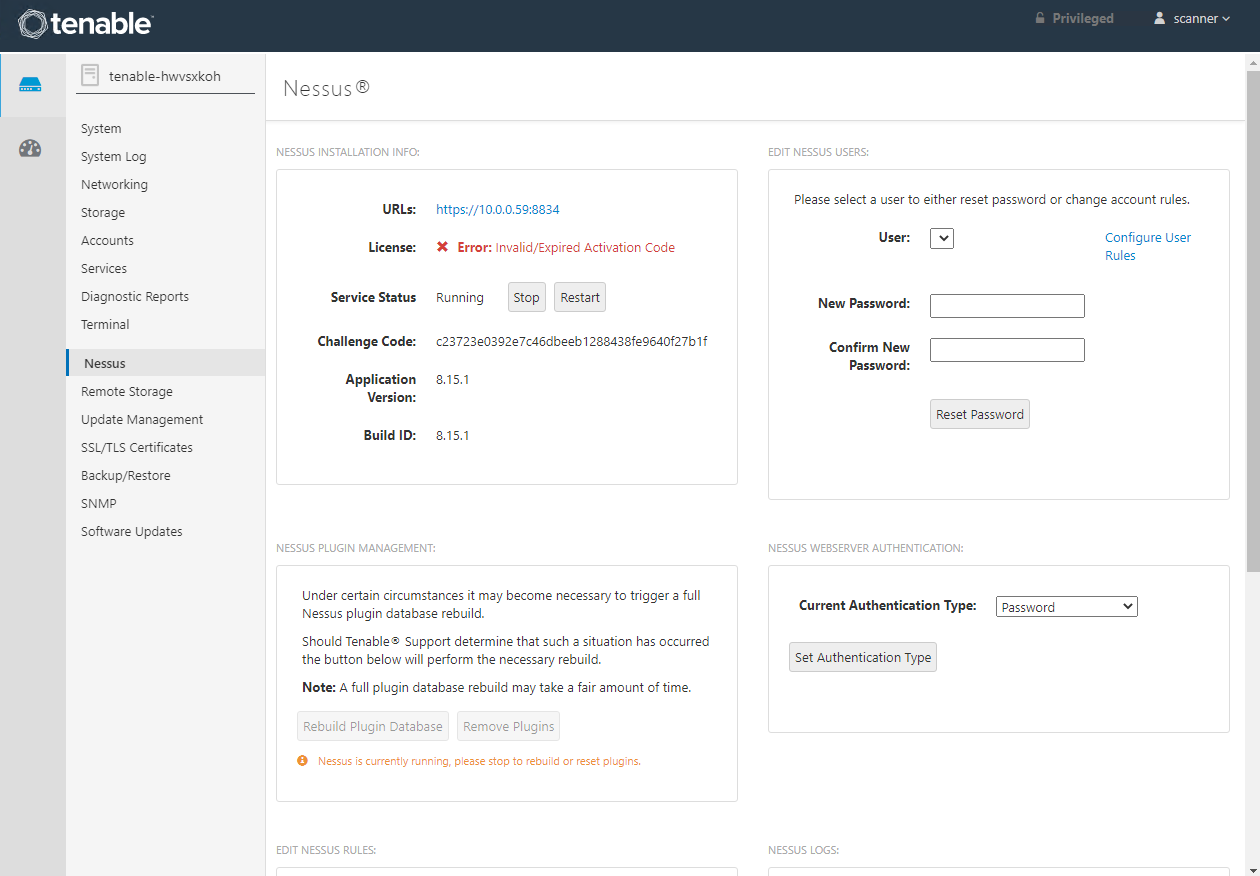Viewport: 1260px width, 876px height.
Task: Follow Configure User Rules link
Action: pos(1148,246)
